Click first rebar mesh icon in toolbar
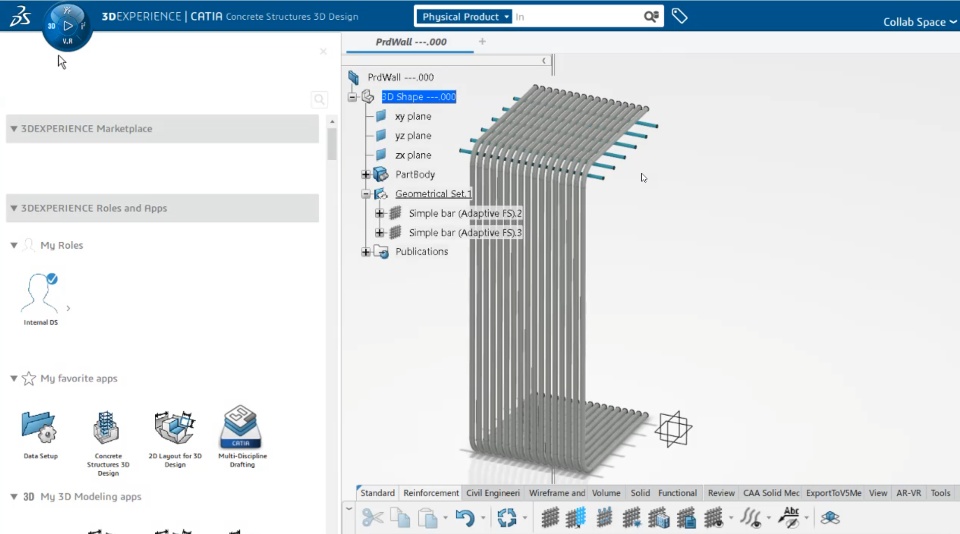The height and width of the screenshot is (534, 960). pos(550,518)
